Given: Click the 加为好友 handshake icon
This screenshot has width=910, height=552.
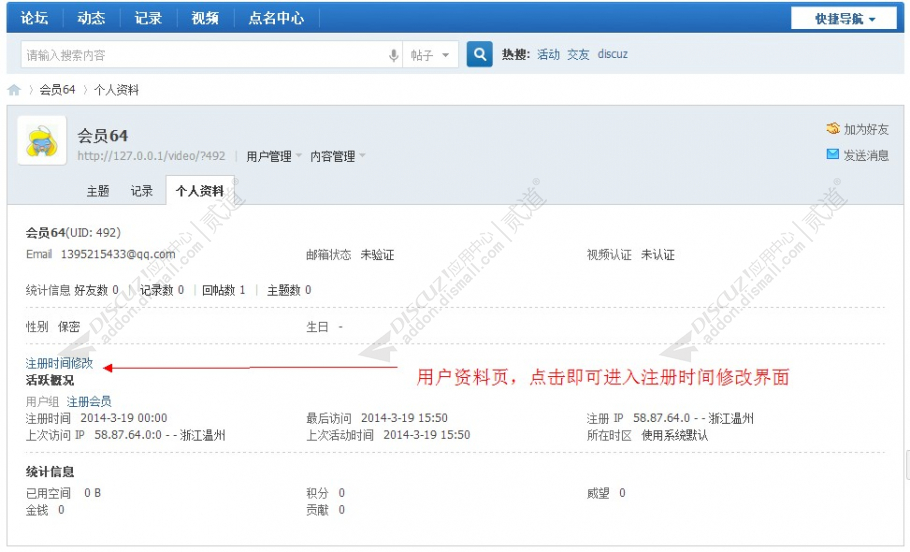Looking at the screenshot, I should (x=833, y=129).
